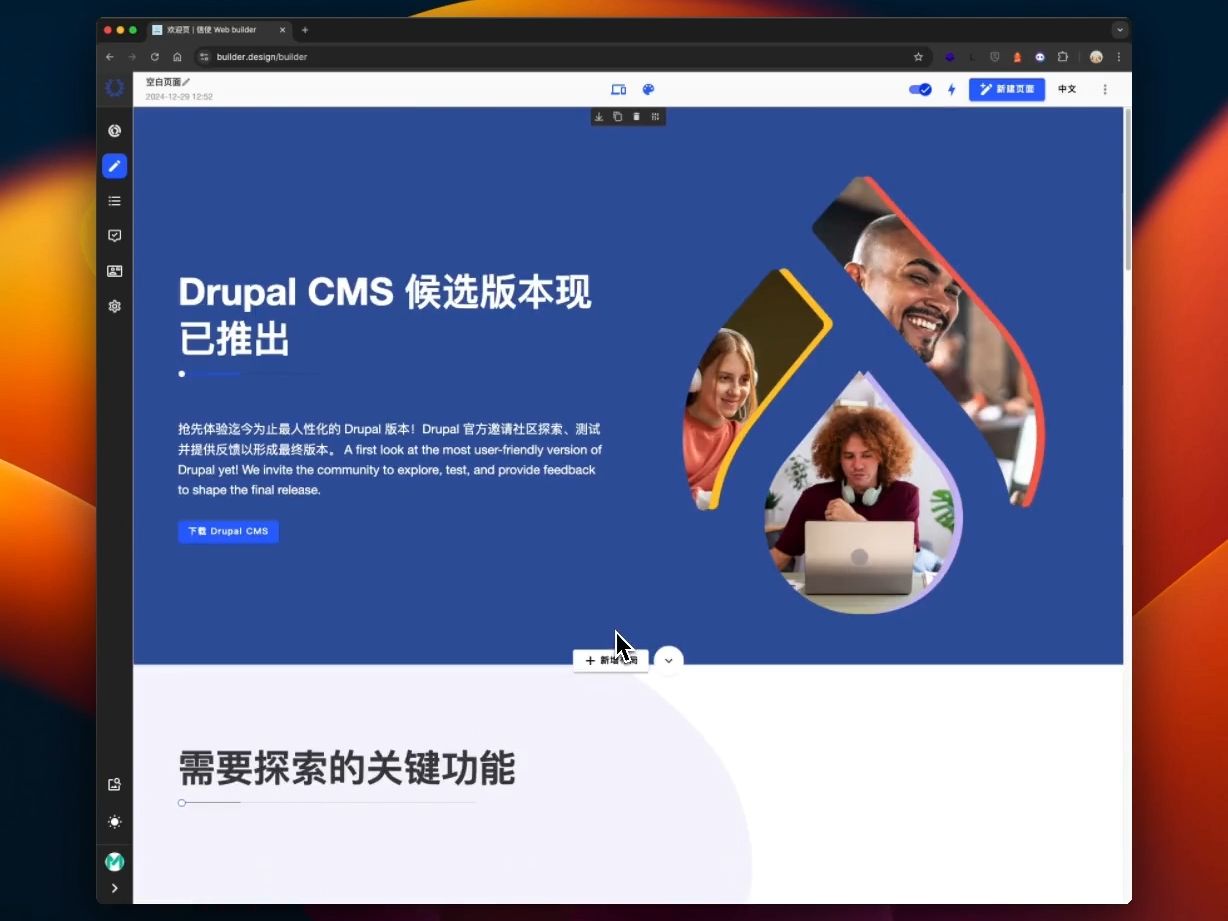Toggle the light/dark mode sun icon
This screenshot has width=1228, height=921.
click(x=115, y=822)
